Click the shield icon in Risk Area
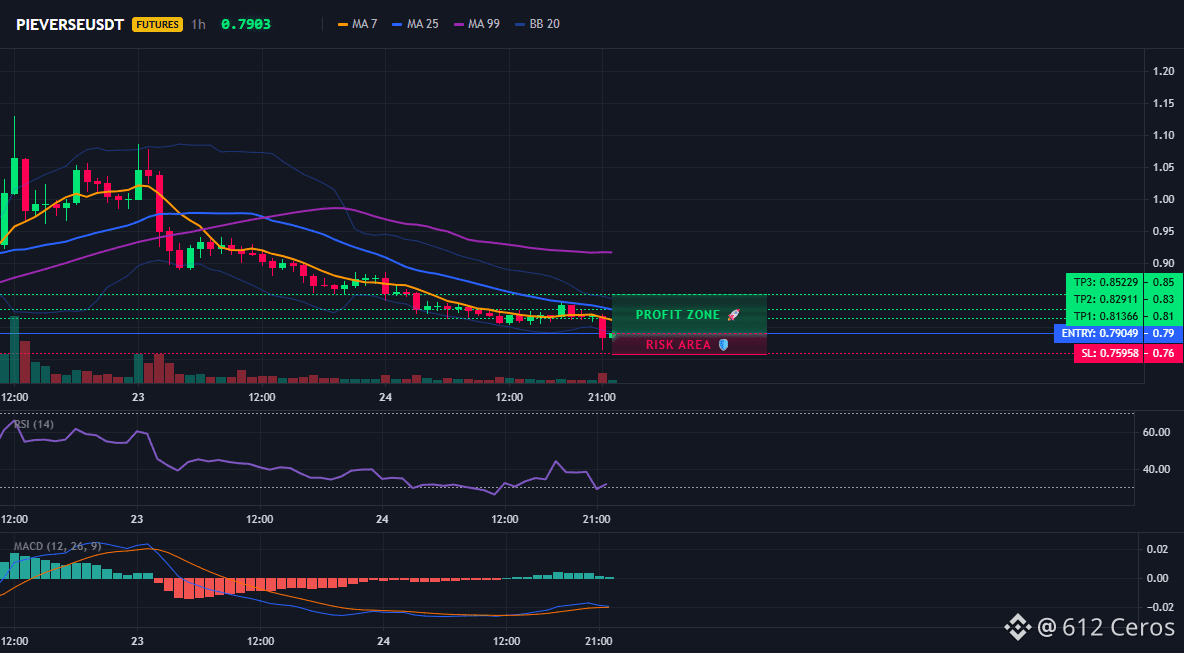 723,345
